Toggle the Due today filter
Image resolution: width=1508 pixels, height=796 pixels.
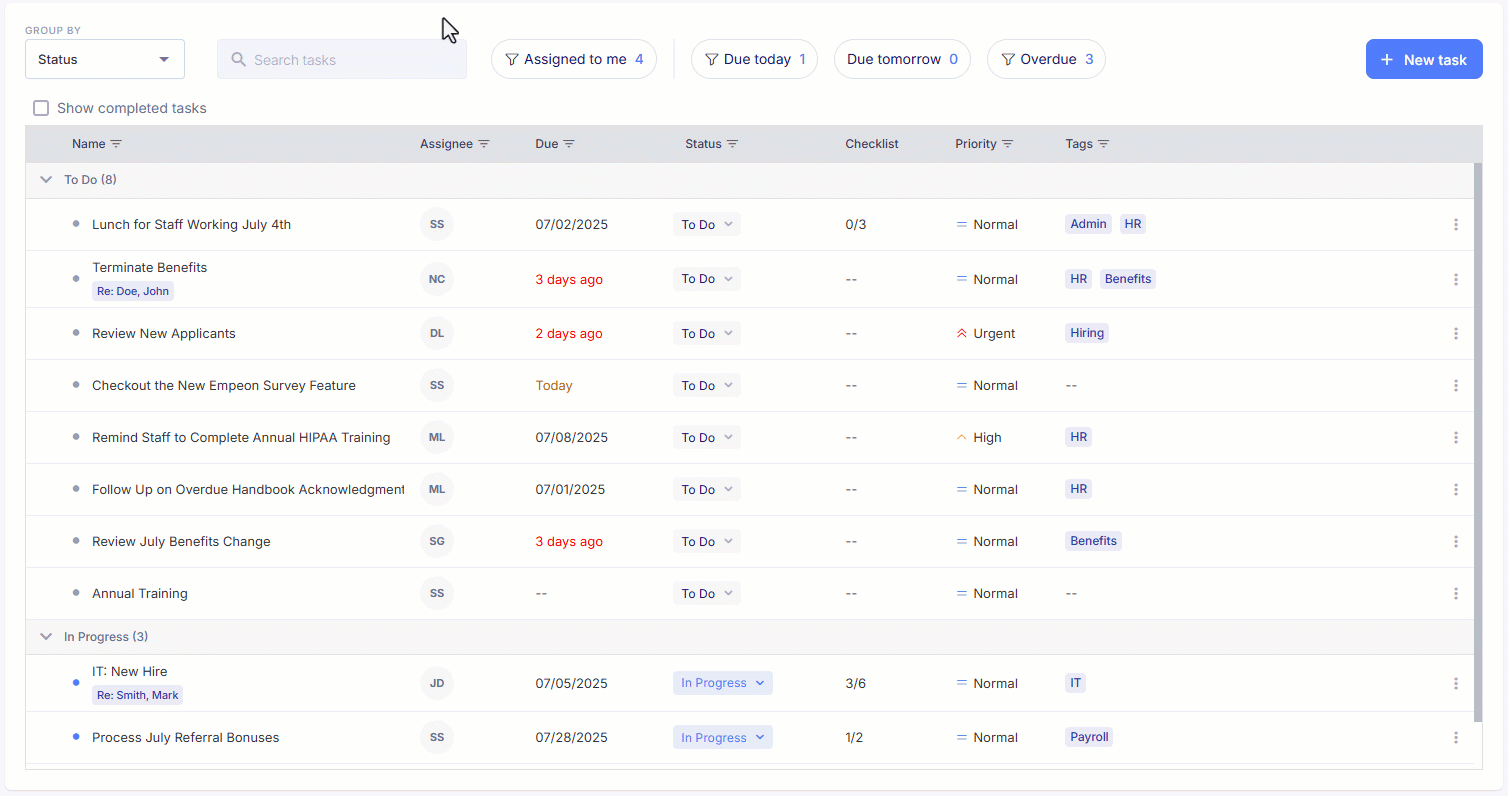(754, 59)
